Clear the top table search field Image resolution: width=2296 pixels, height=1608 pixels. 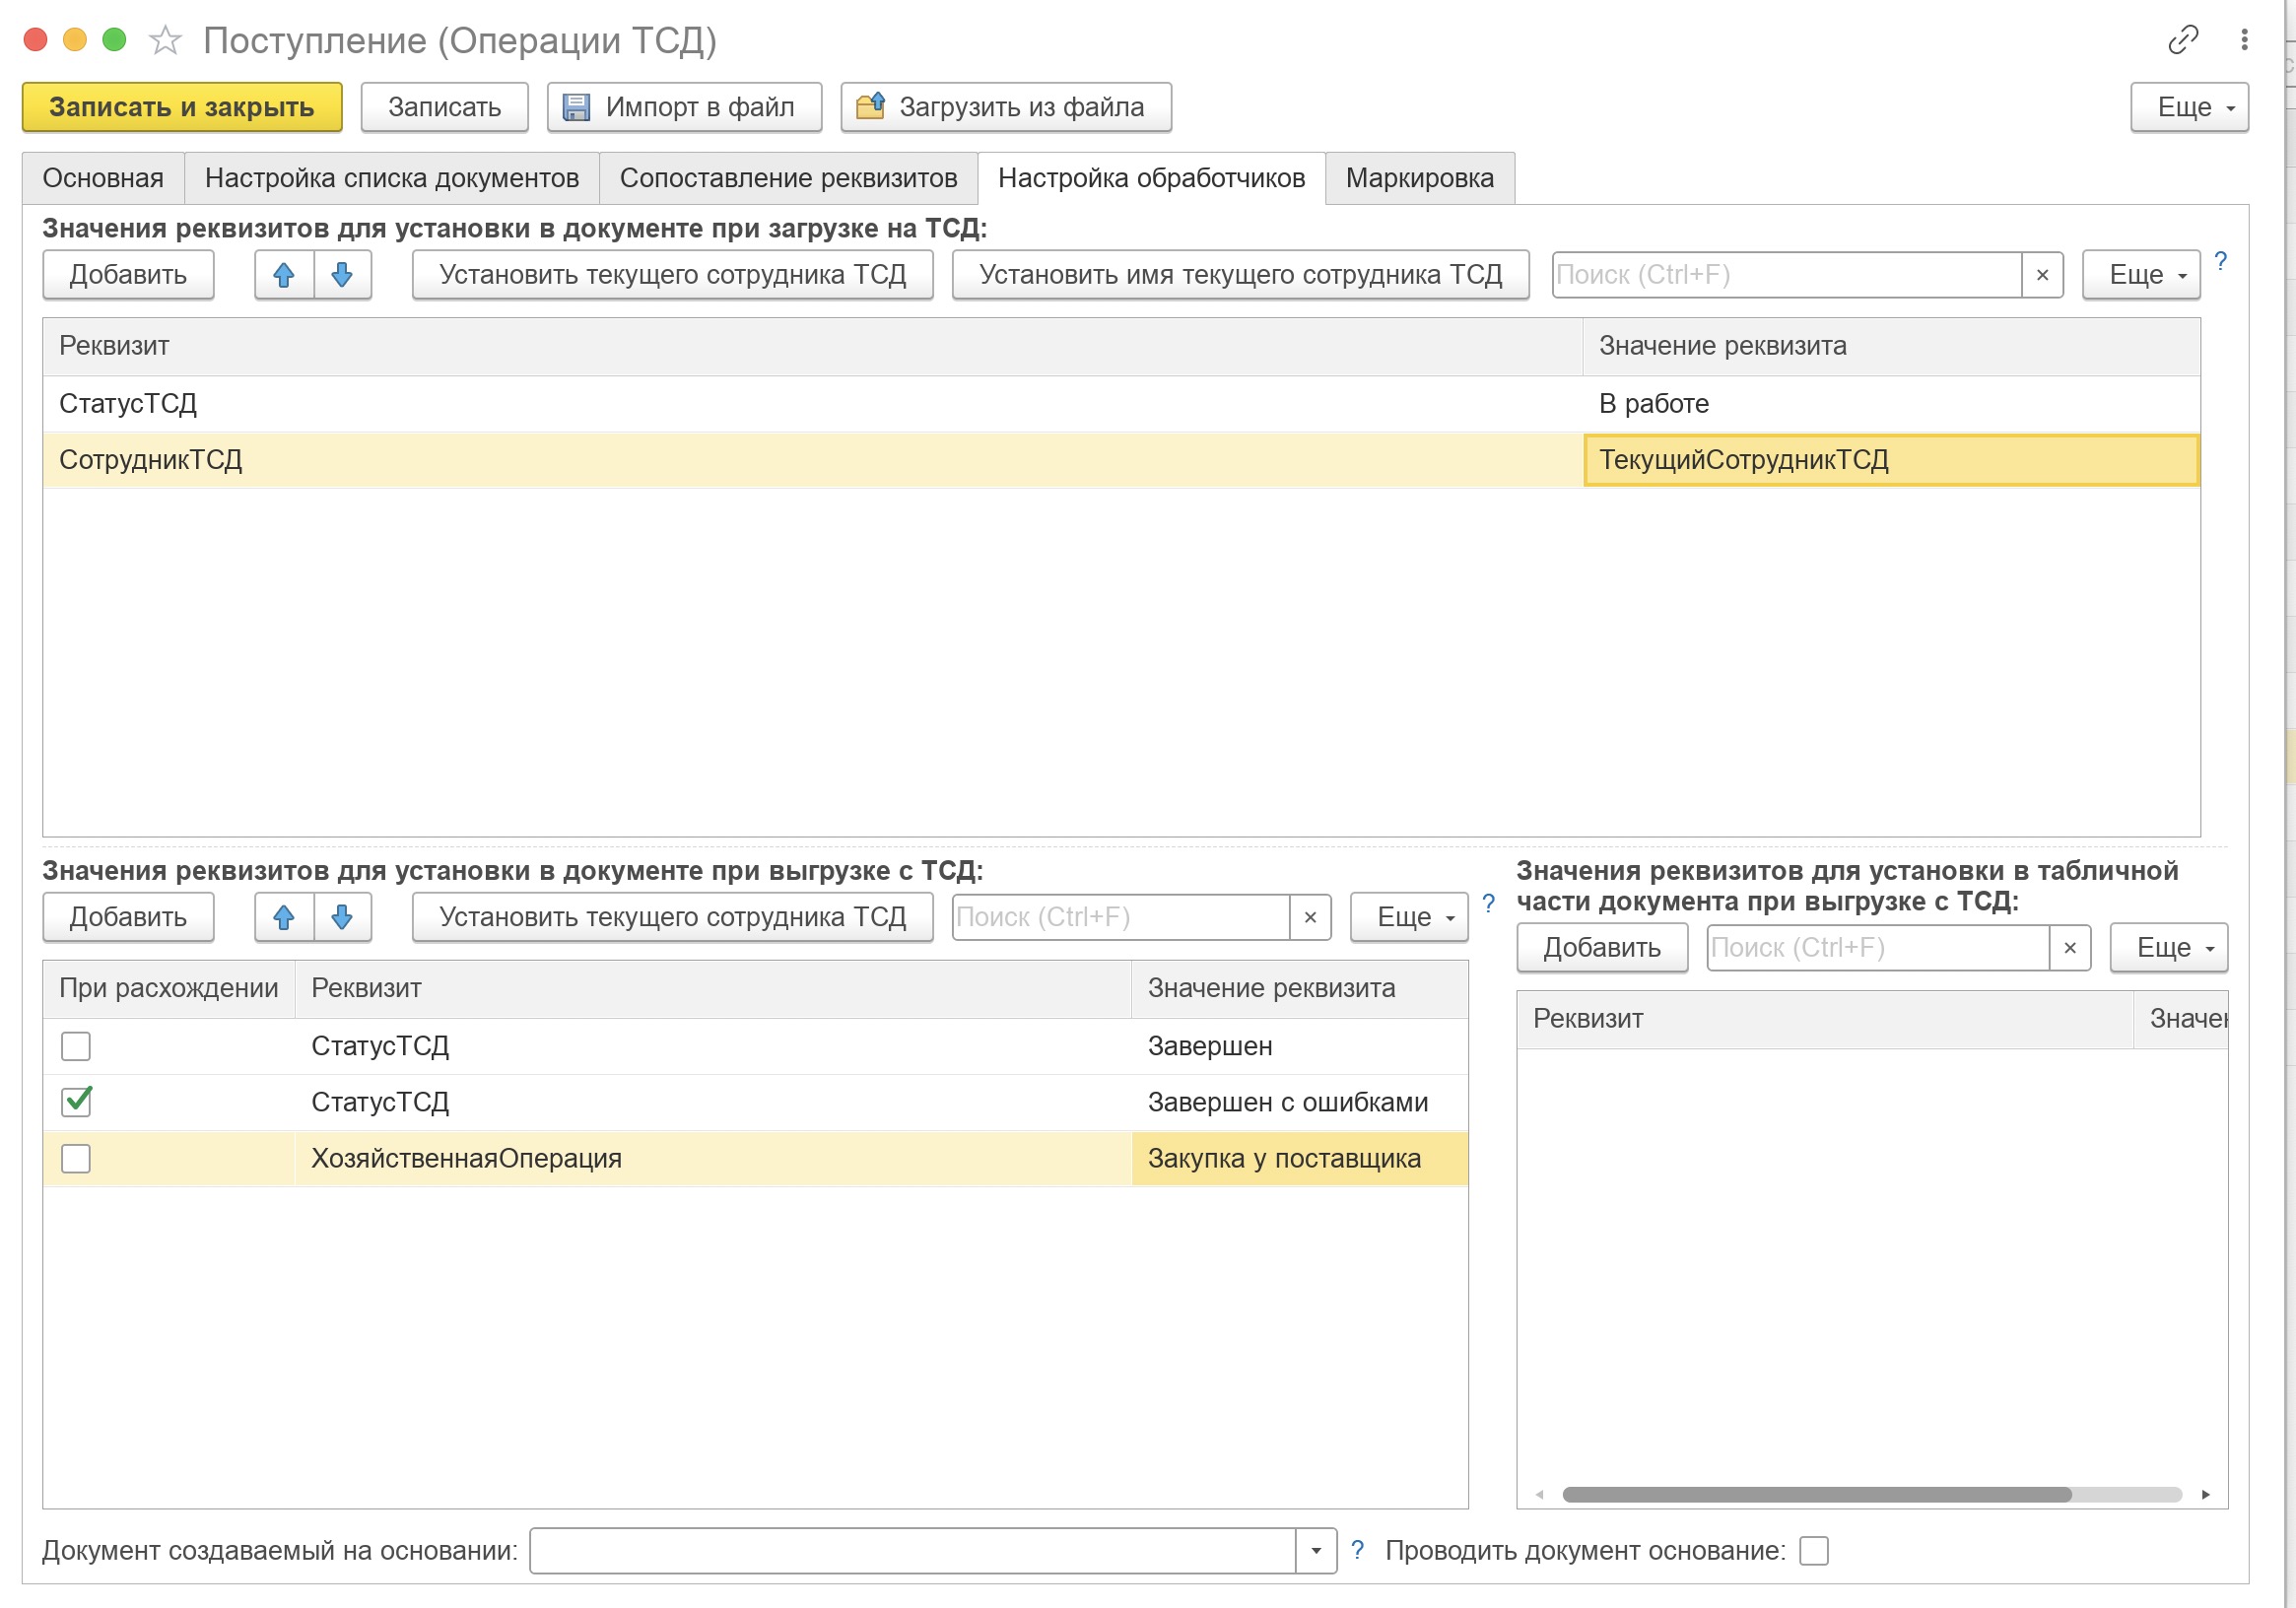click(x=2042, y=275)
